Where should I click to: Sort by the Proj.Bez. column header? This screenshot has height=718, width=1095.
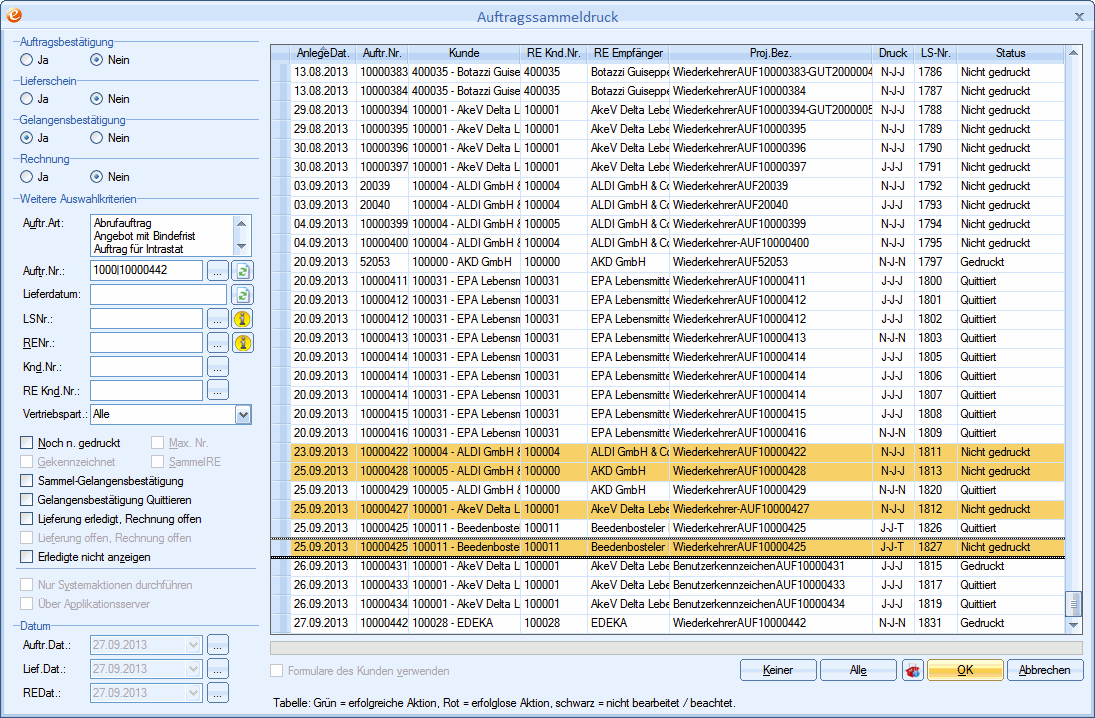point(770,53)
